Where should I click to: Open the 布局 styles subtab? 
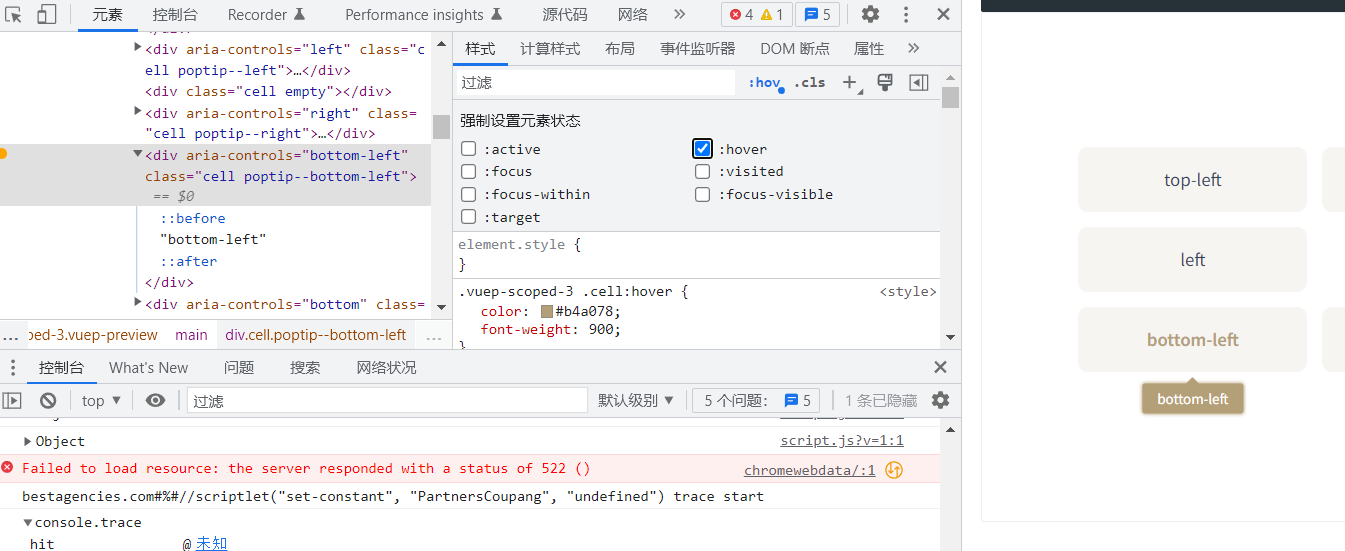620,49
